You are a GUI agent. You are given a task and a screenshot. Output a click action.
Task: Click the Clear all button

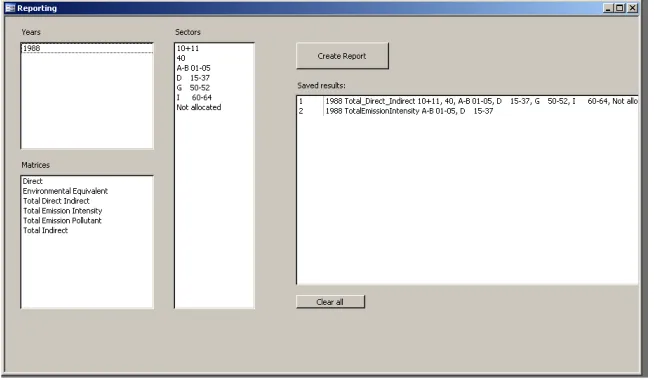click(330, 302)
